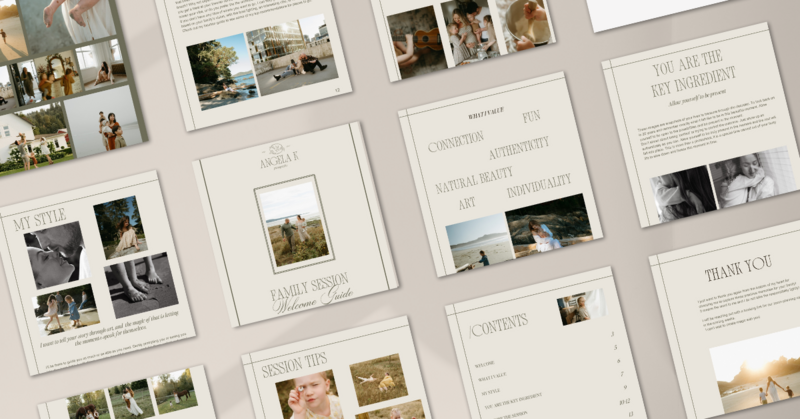Click the '/CONTENTS' heading
The height and width of the screenshot is (419, 800).
coord(498,325)
